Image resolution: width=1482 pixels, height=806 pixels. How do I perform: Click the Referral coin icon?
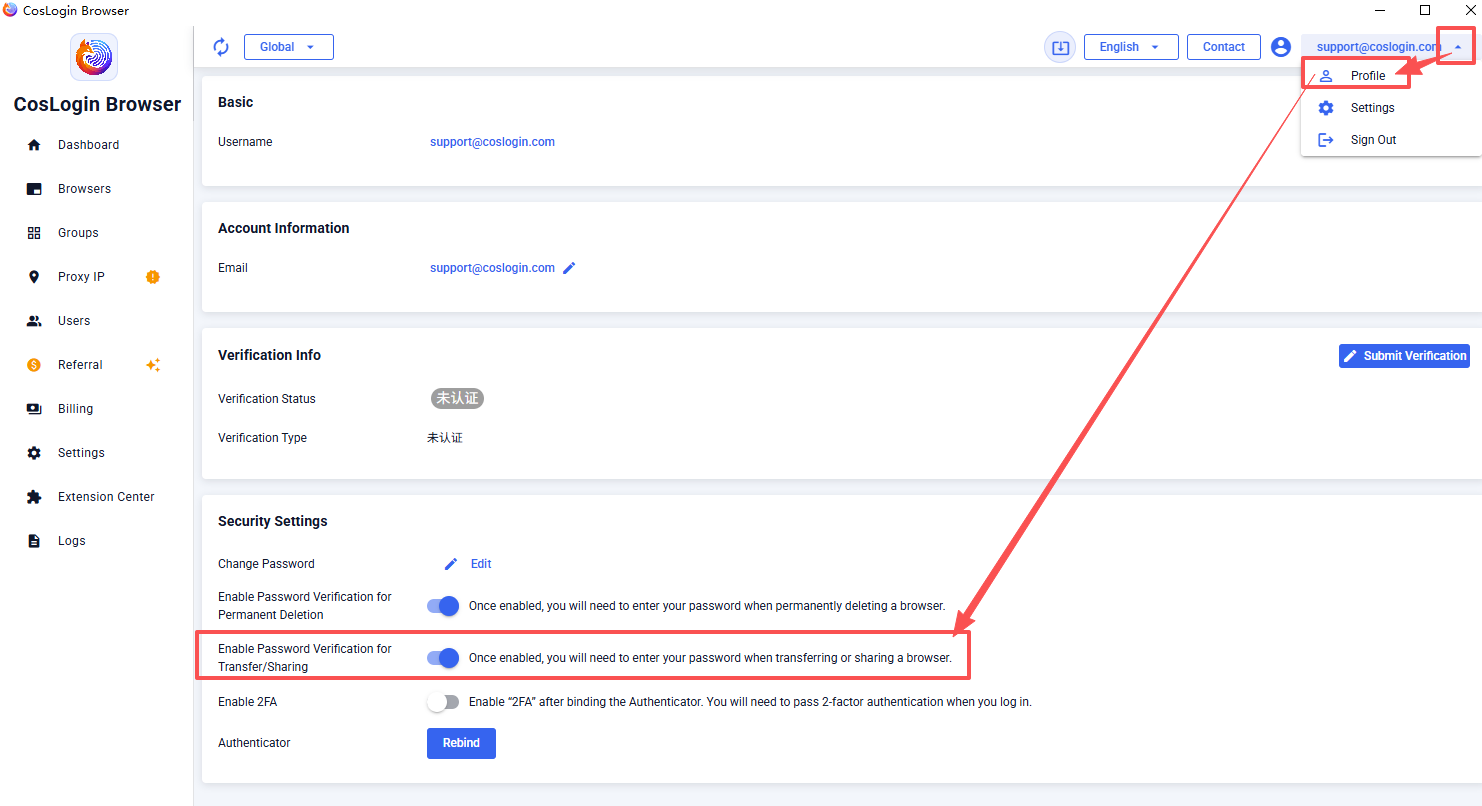click(34, 365)
